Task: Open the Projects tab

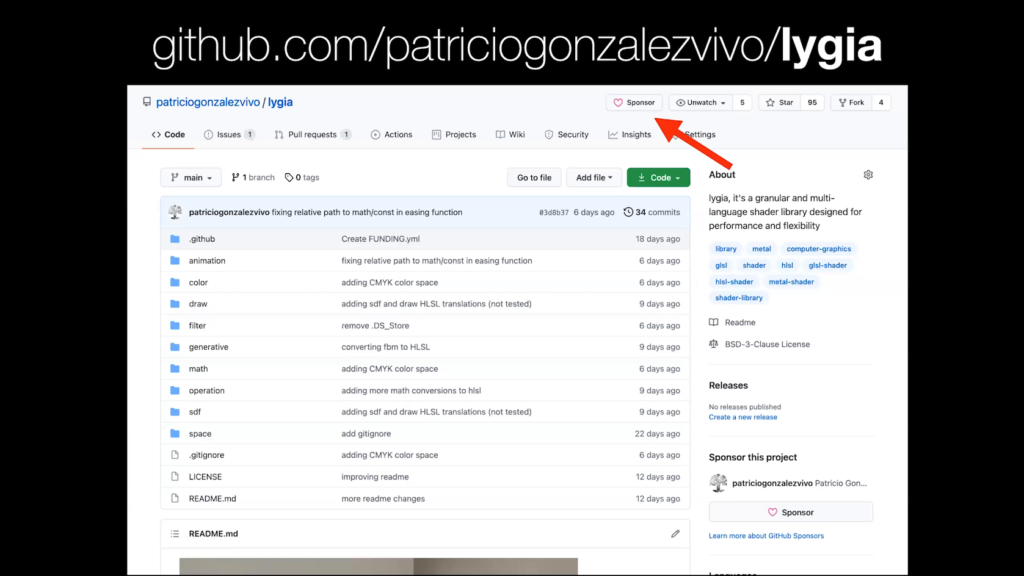Action: pos(454,135)
